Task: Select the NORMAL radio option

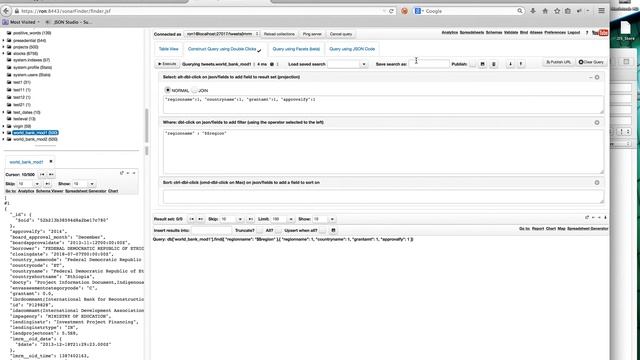Action: pos(167,90)
